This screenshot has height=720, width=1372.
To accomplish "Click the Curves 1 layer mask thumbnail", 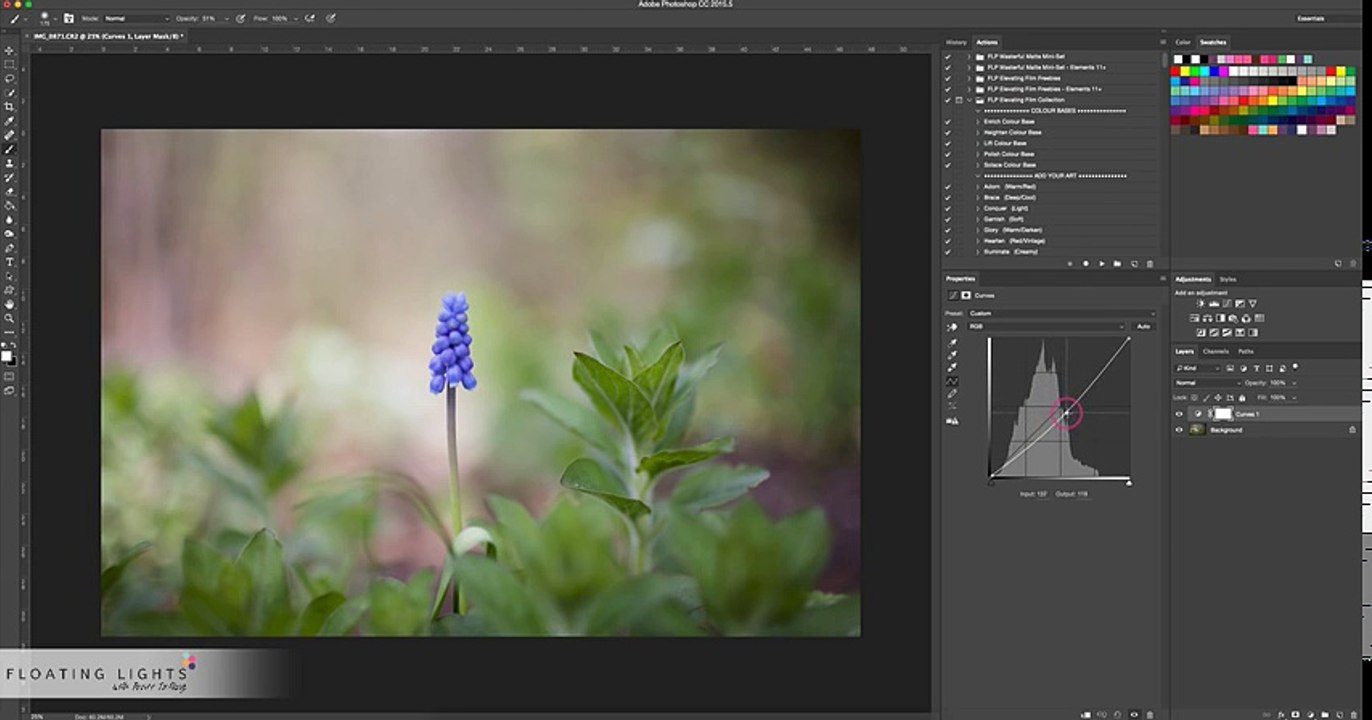I will pyautogui.click(x=1223, y=414).
